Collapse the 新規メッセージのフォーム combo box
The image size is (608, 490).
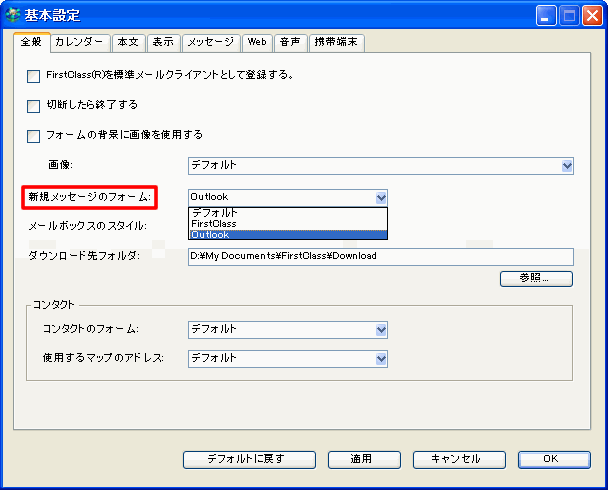[380, 198]
